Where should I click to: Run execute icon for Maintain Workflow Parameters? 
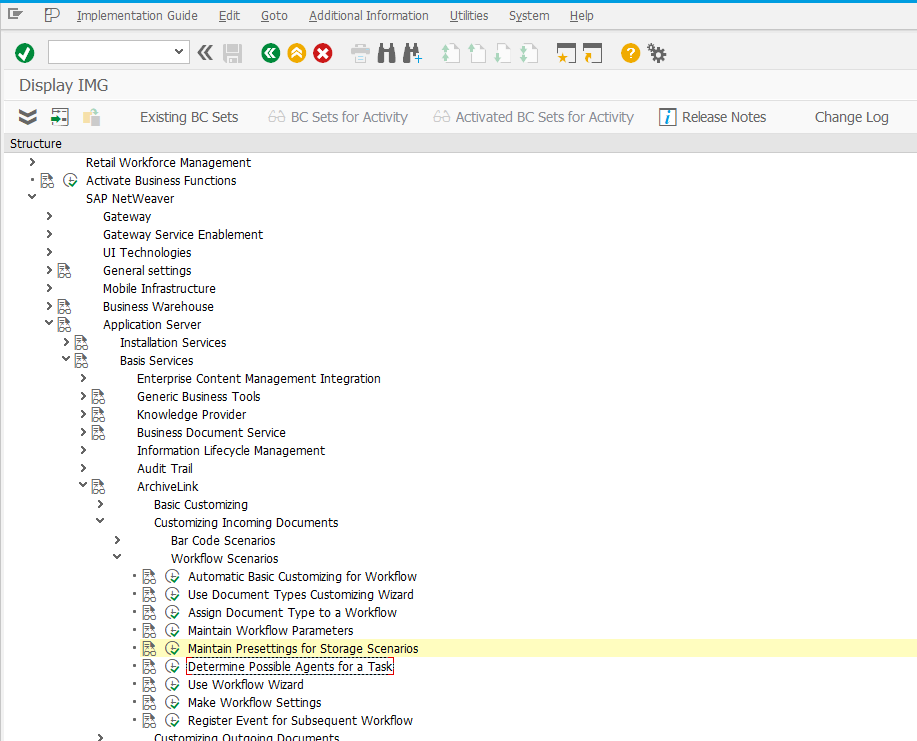[x=172, y=630]
